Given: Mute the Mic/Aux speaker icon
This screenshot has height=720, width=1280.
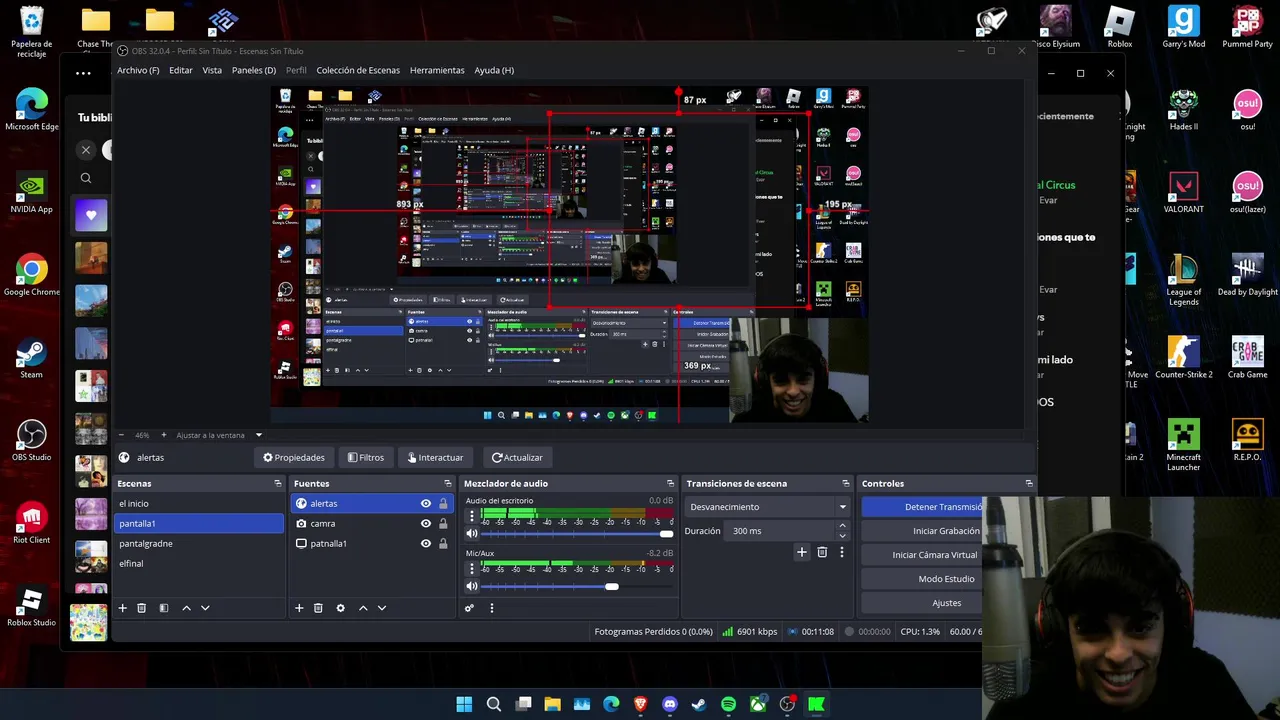Looking at the screenshot, I should [472, 586].
